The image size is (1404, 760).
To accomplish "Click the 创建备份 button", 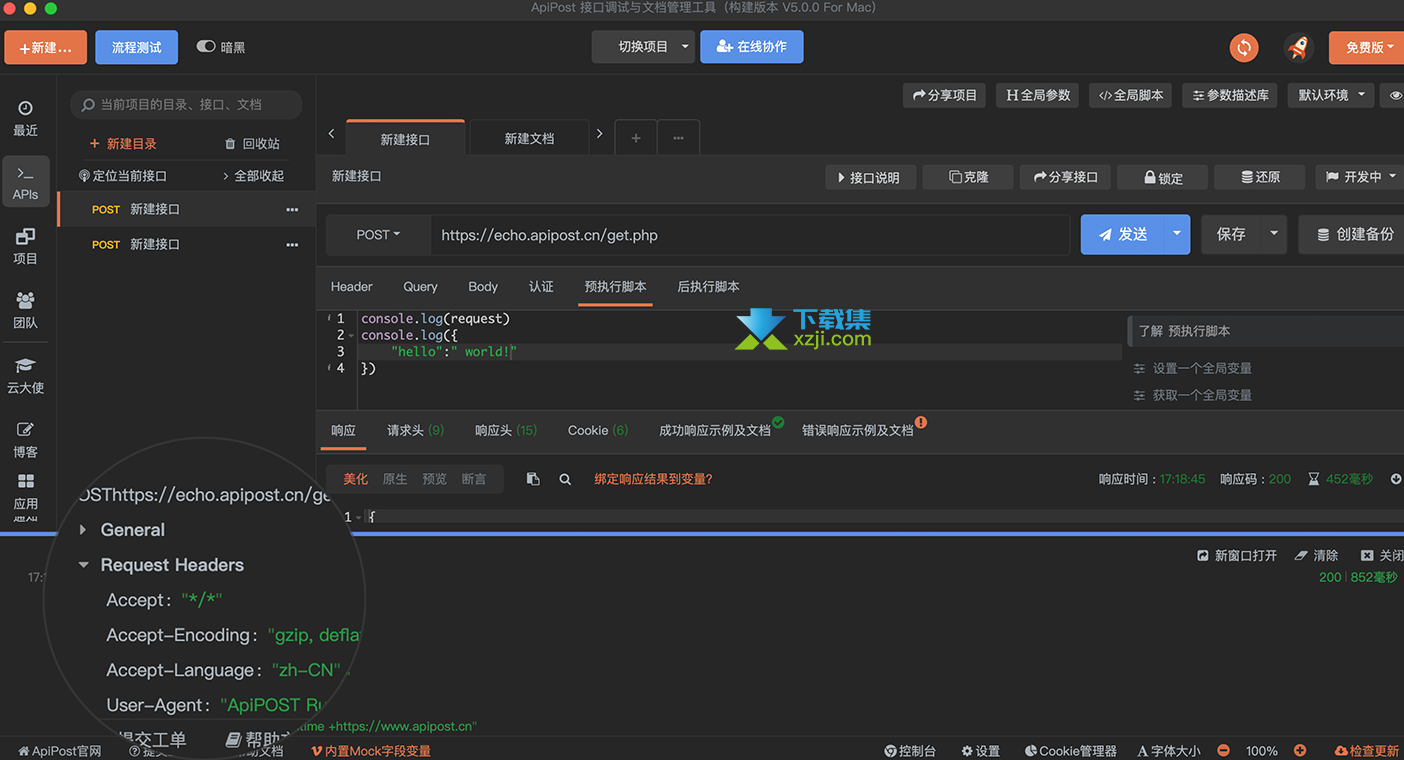I will tap(1354, 234).
